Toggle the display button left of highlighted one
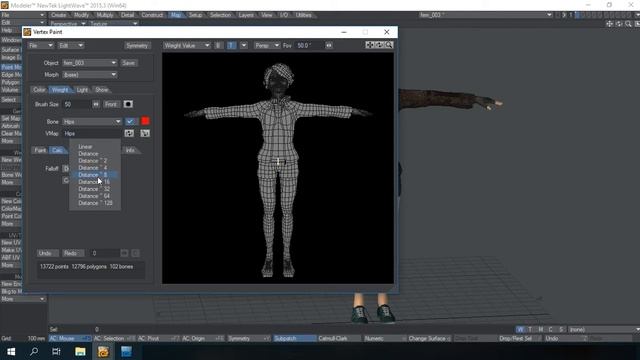 pyautogui.click(x=219, y=45)
